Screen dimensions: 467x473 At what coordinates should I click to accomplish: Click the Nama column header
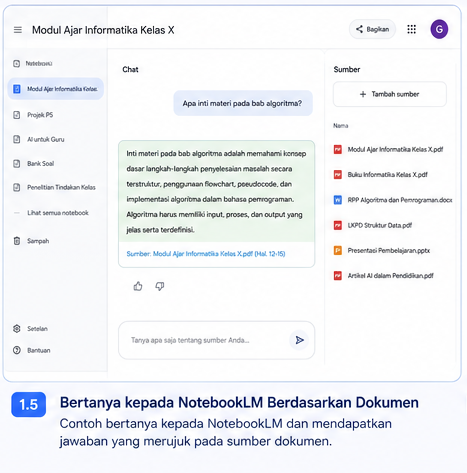341,126
